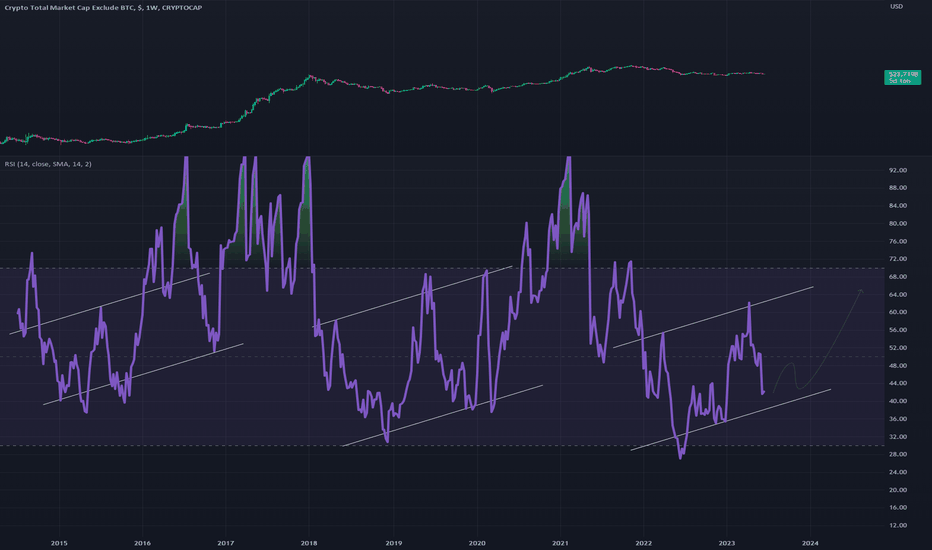Click the 2016 label on time axis
This screenshot has width=932, height=550.
pos(142,543)
